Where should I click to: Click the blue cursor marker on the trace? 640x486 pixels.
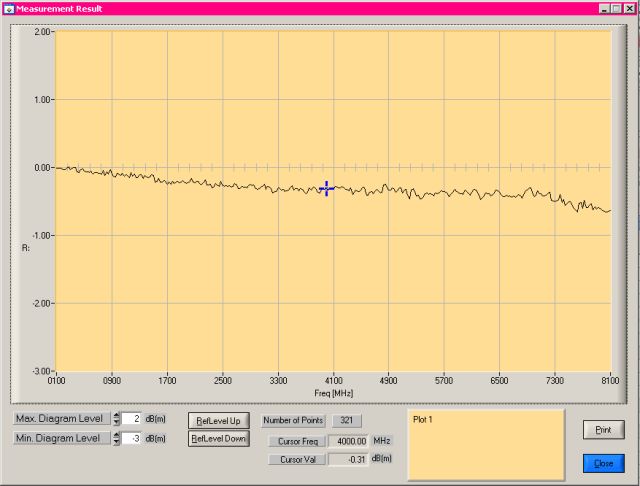(327, 189)
